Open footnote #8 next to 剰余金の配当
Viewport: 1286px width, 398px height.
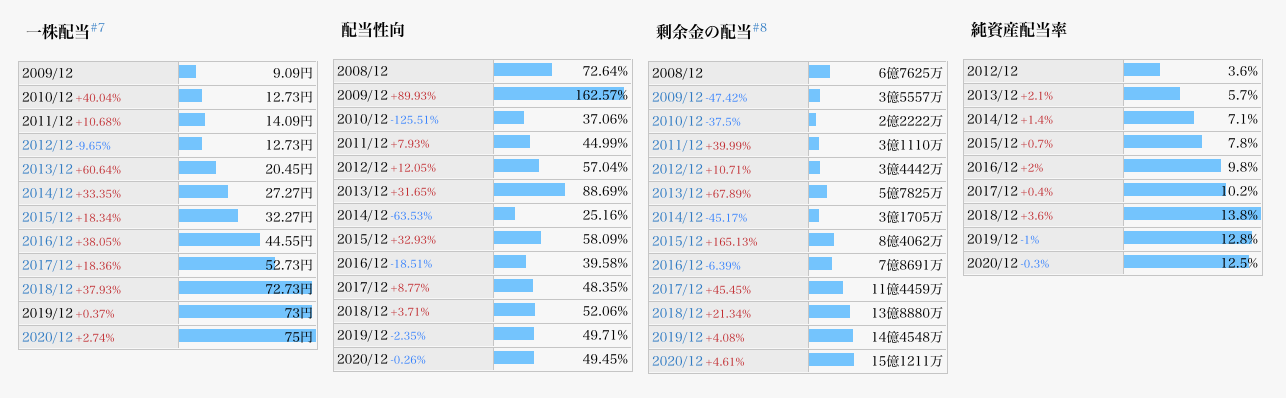coord(759,28)
